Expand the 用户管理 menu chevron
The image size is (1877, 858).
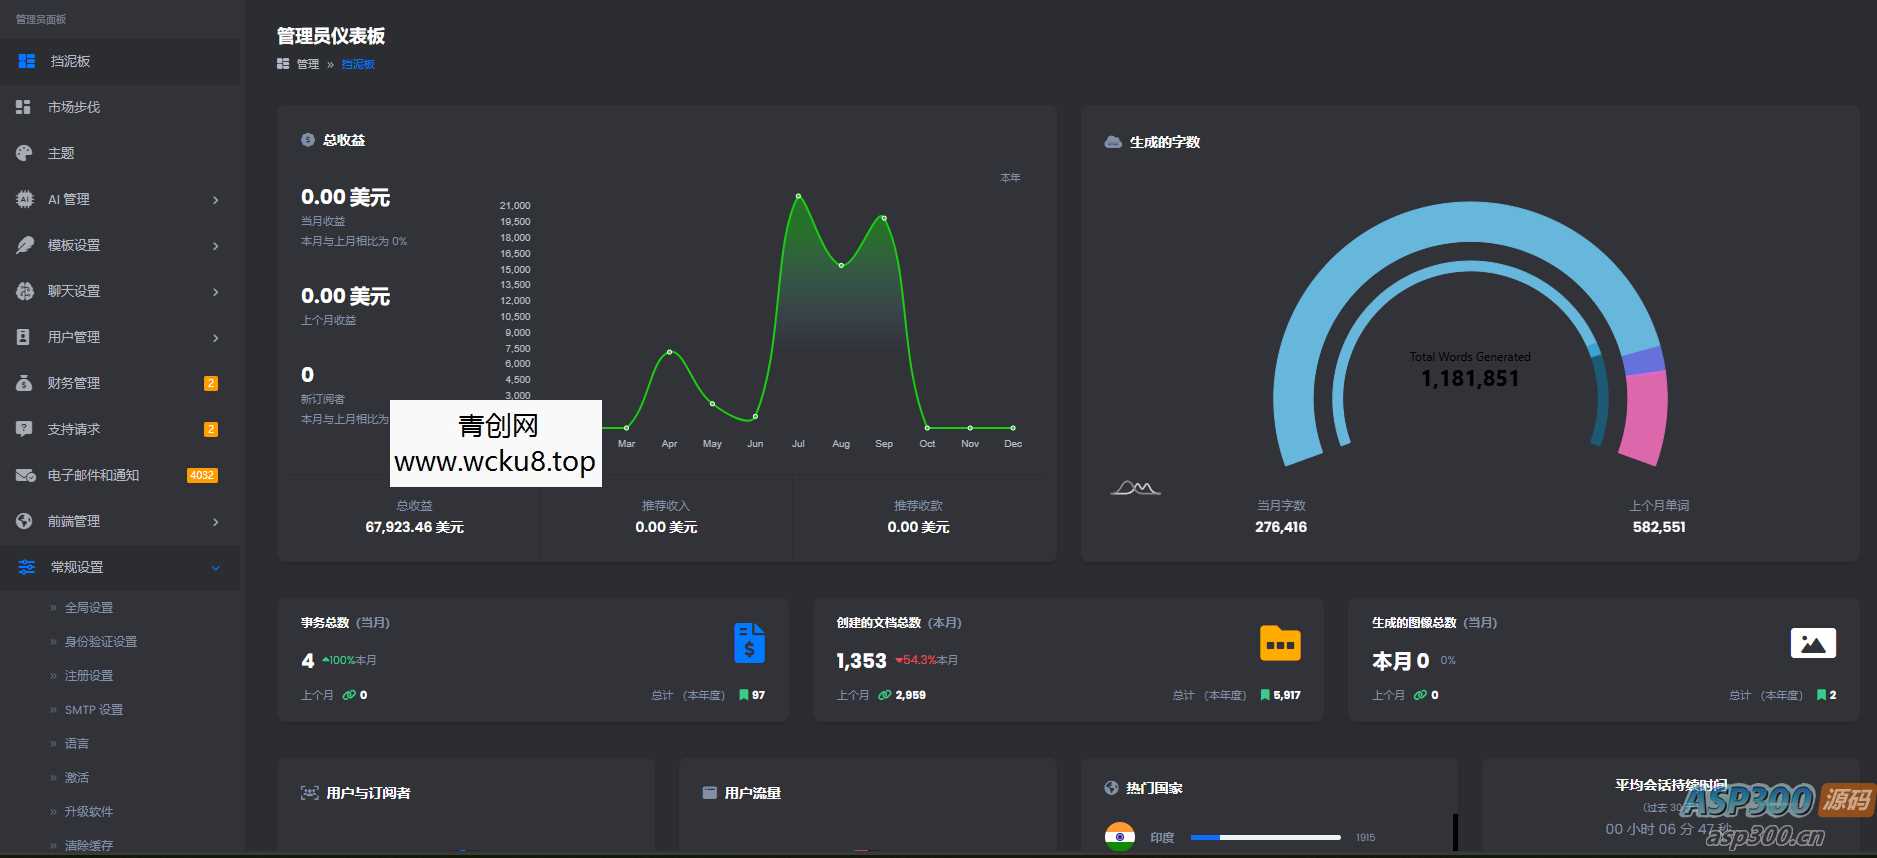(215, 338)
